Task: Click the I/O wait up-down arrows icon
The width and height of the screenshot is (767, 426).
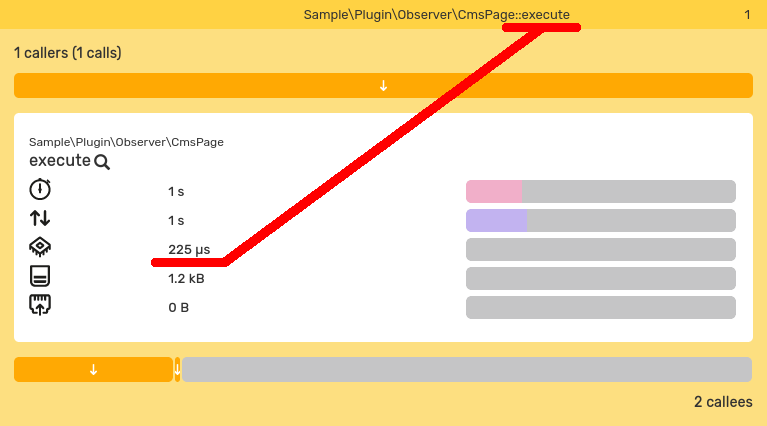Action: (40, 218)
